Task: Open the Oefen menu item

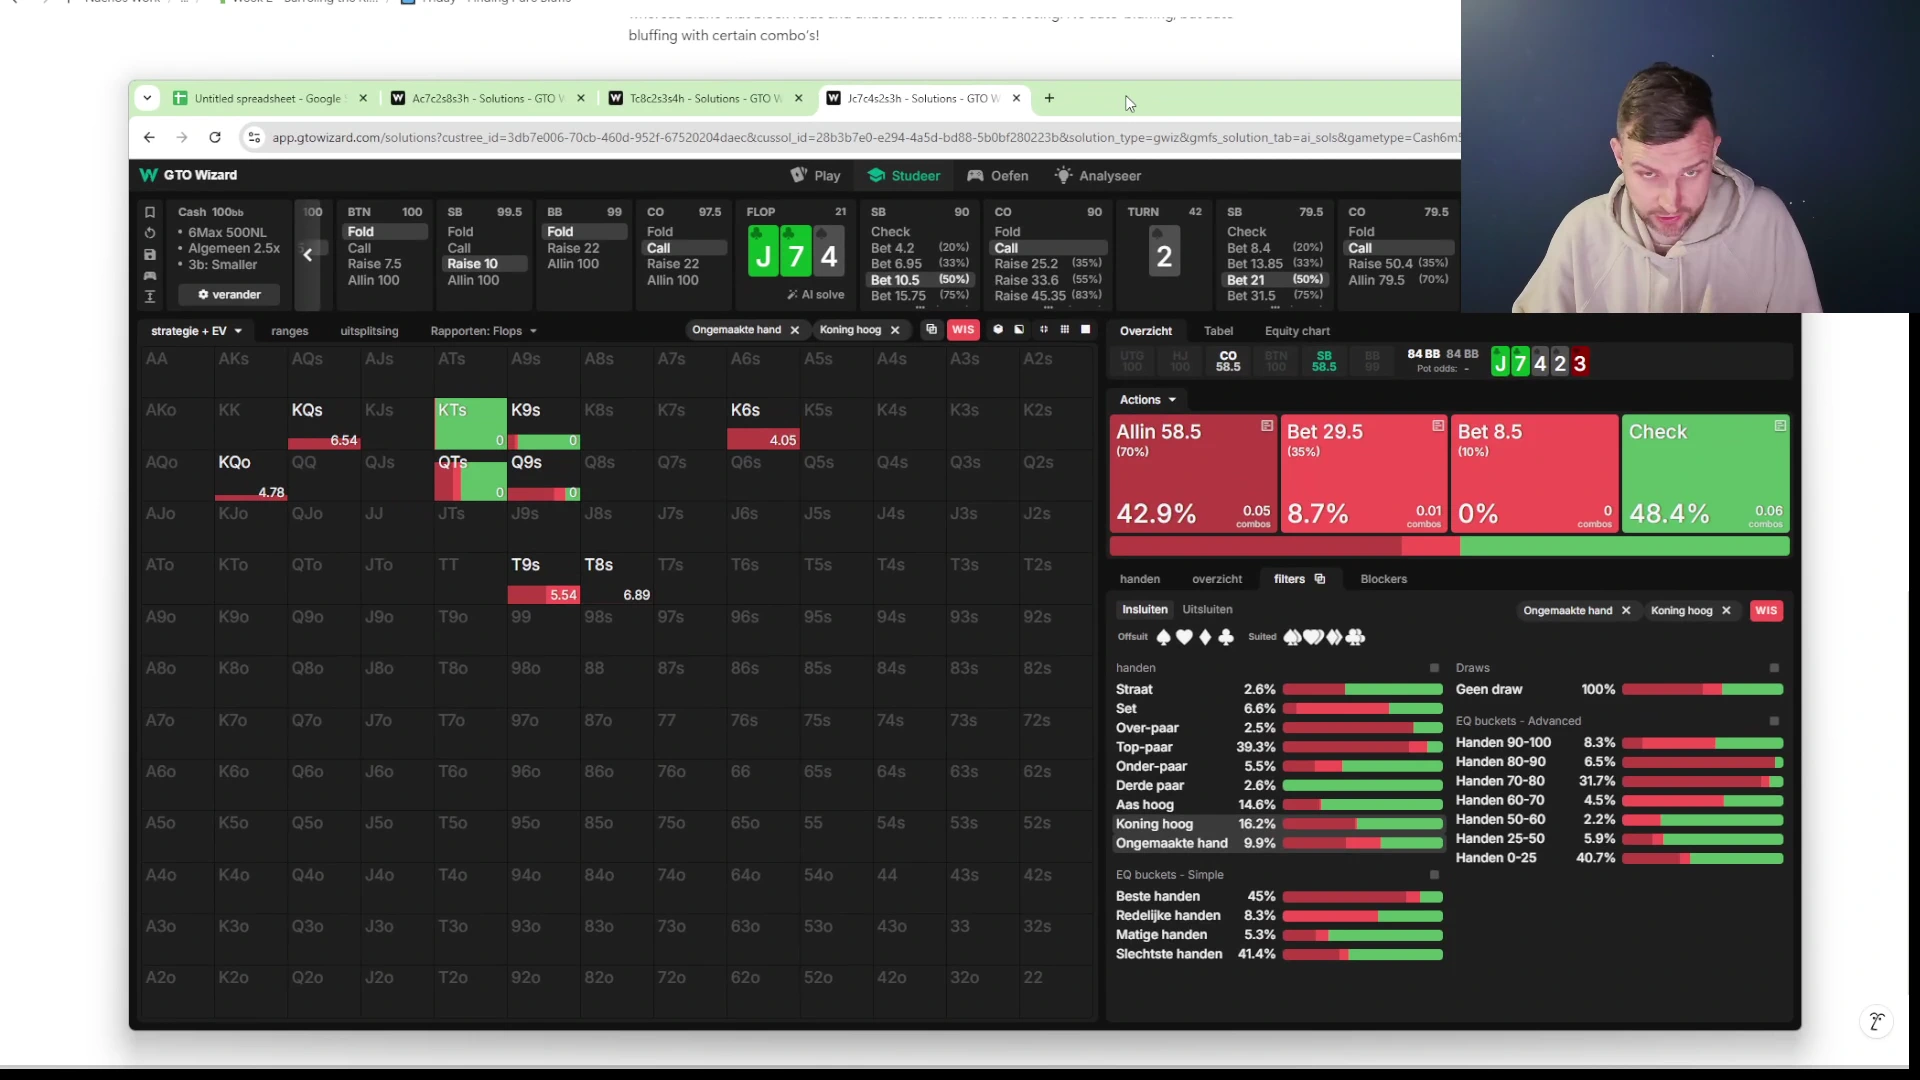Action: 998,175
